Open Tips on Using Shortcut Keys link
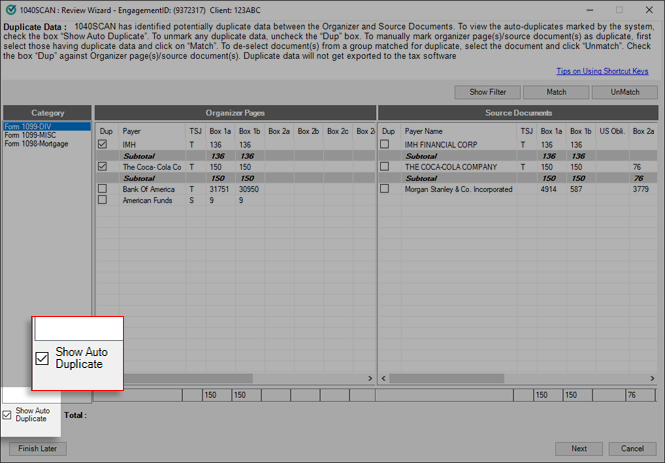The height and width of the screenshot is (463, 665). tap(602, 71)
